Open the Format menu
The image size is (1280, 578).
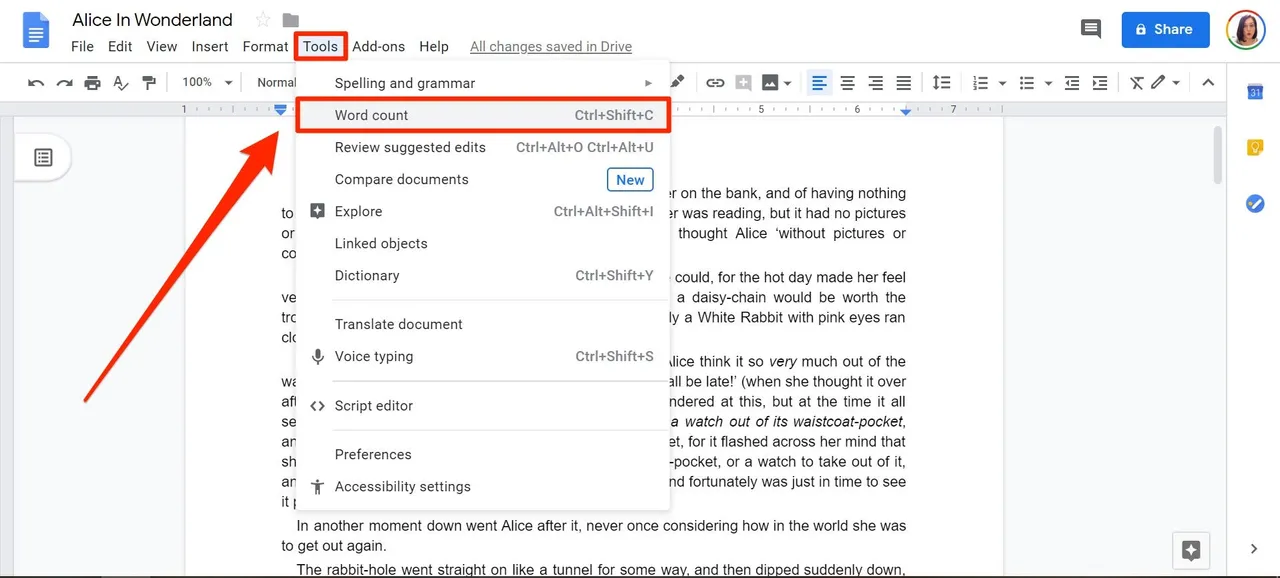coord(265,46)
